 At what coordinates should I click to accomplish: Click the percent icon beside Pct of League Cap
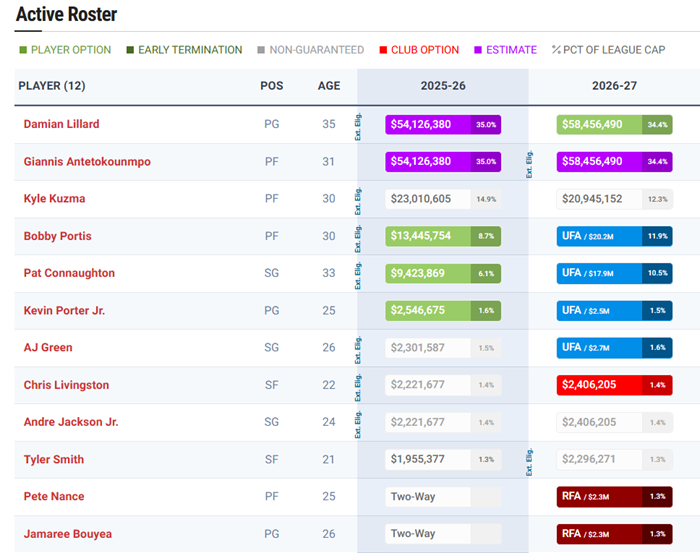point(556,50)
